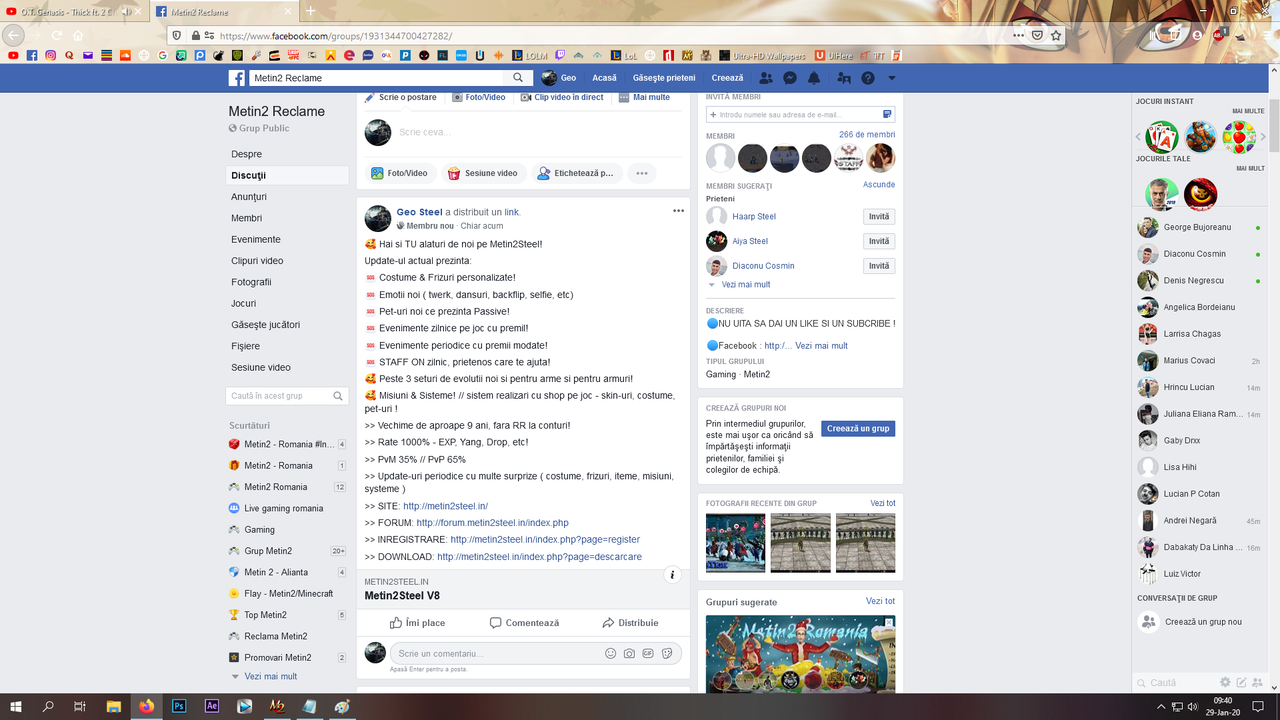
Task: Open friend requests icon in Facebook header
Action: (766, 78)
